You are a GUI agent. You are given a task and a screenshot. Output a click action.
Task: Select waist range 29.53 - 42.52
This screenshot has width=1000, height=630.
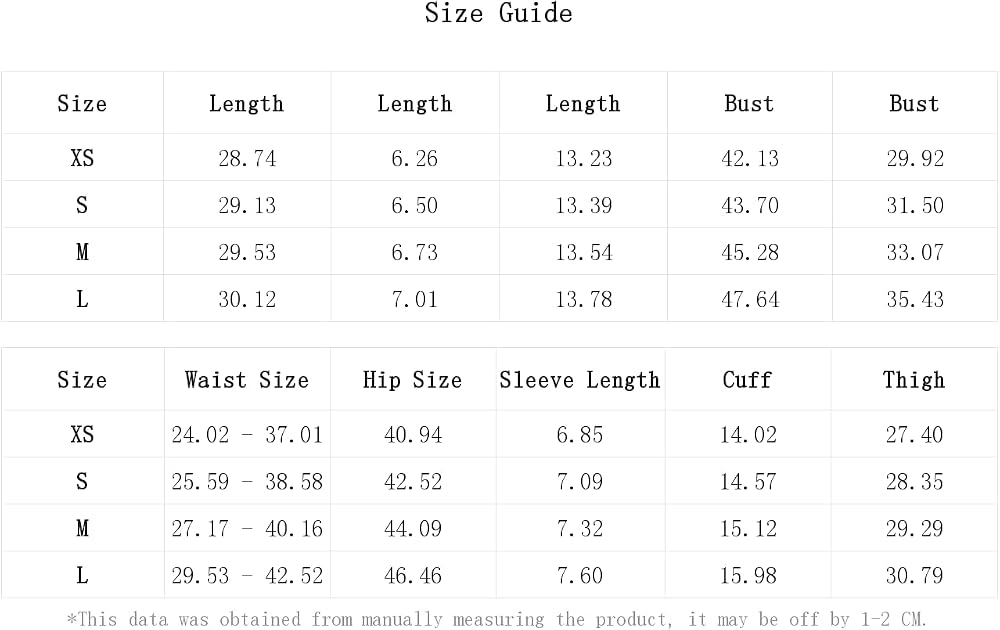pos(247,576)
